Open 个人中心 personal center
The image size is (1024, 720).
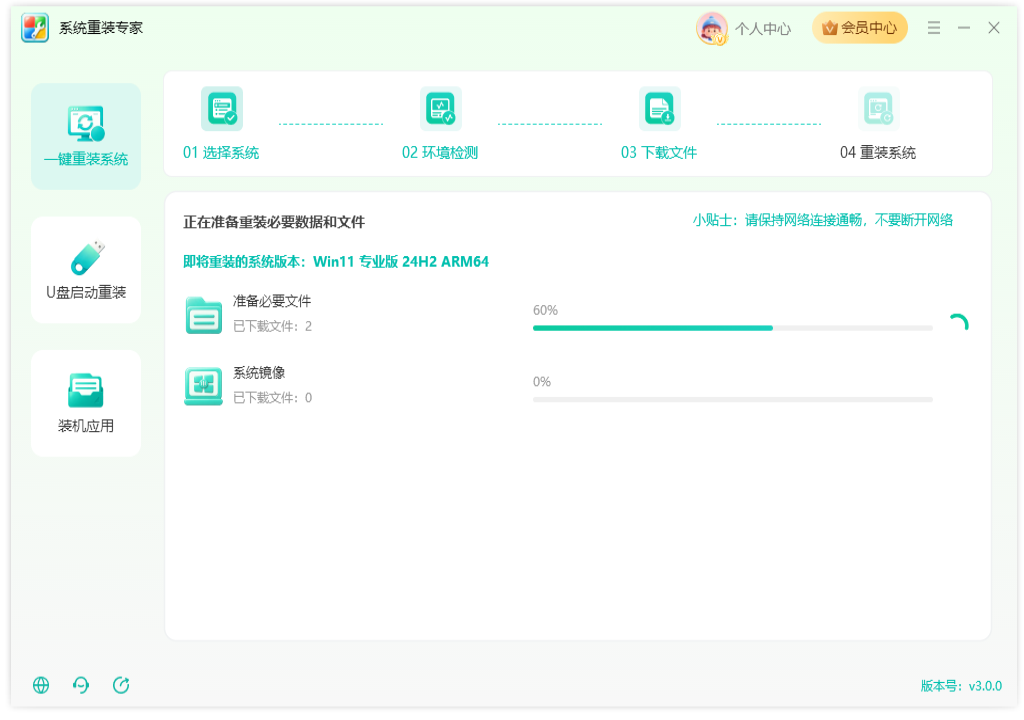tap(763, 29)
